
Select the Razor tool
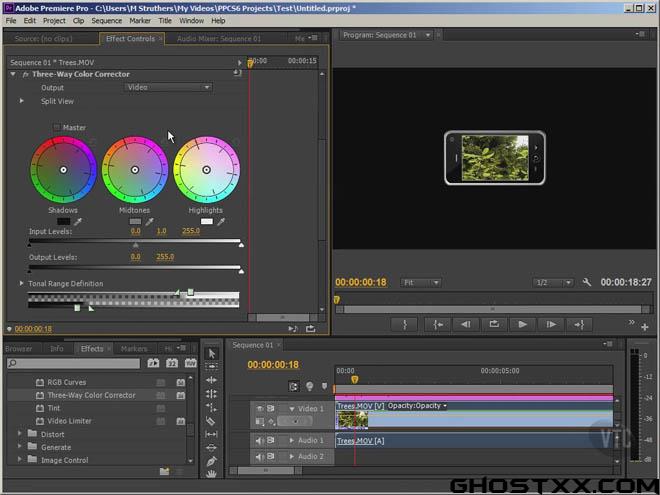[x=211, y=420]
